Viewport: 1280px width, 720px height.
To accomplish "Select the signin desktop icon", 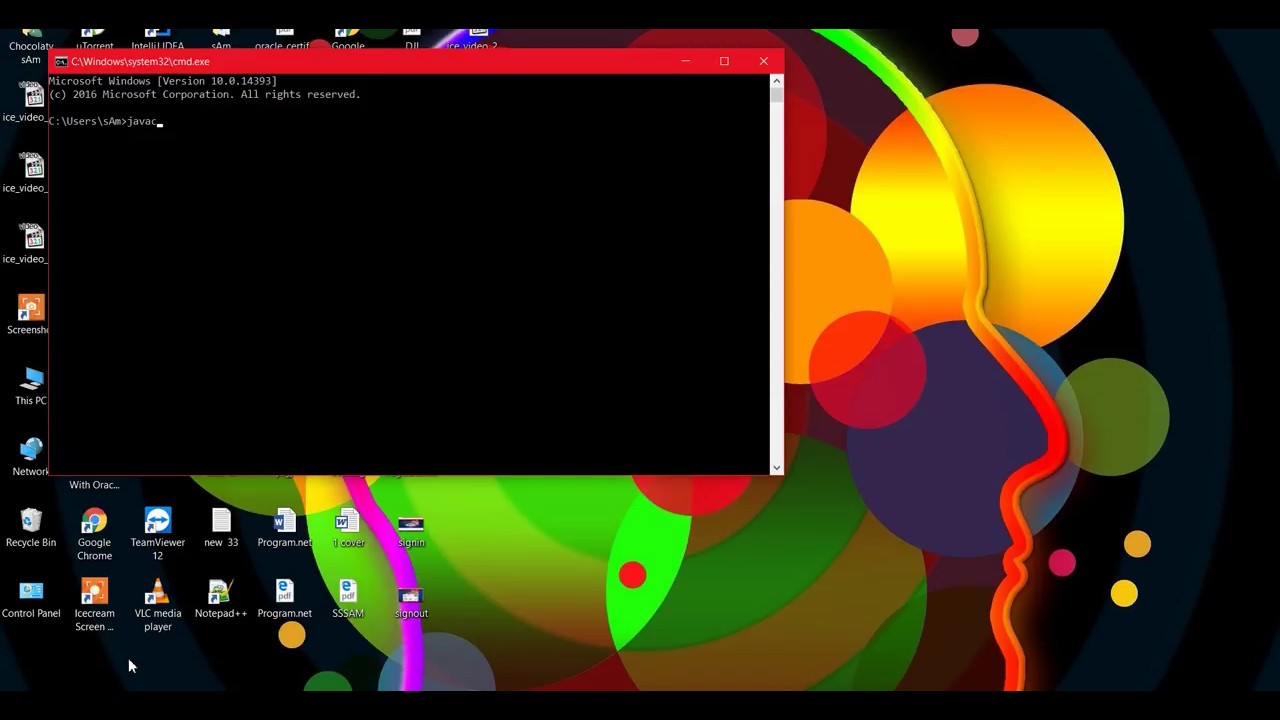I will click(x=411, y=530).
